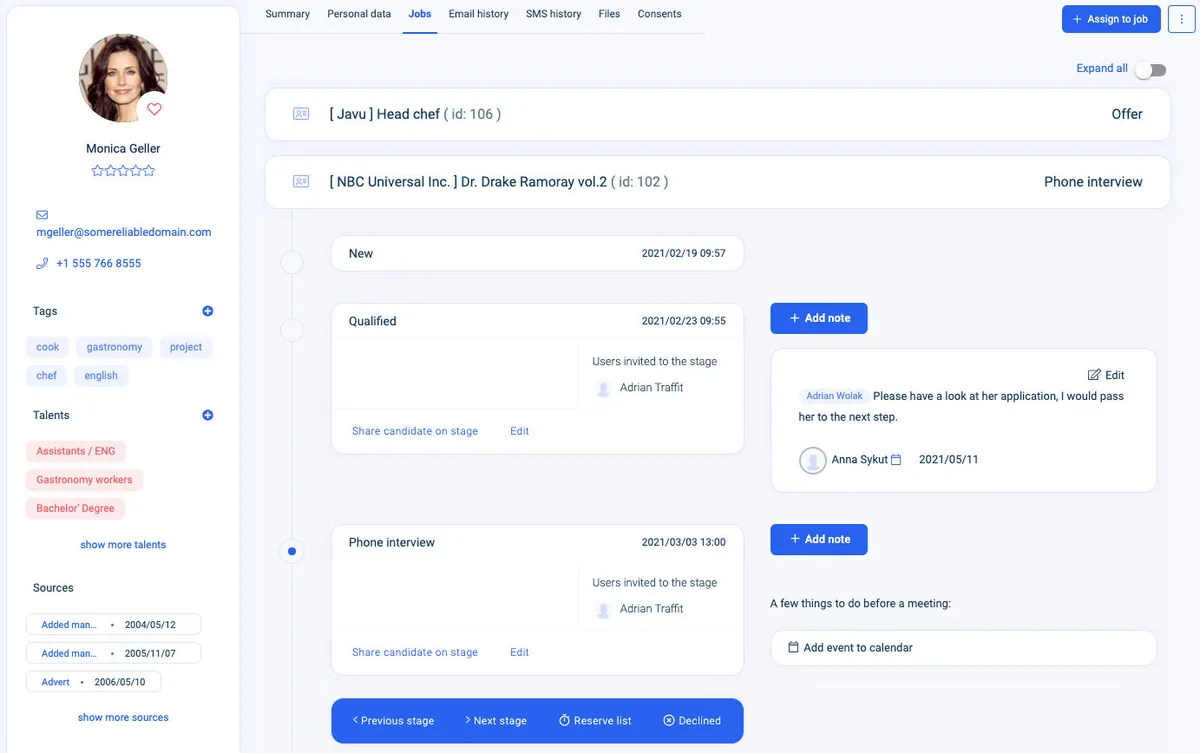1200x753 pixels.
Task: Move candidate to Next stage
Action: (x=495, y=721)
